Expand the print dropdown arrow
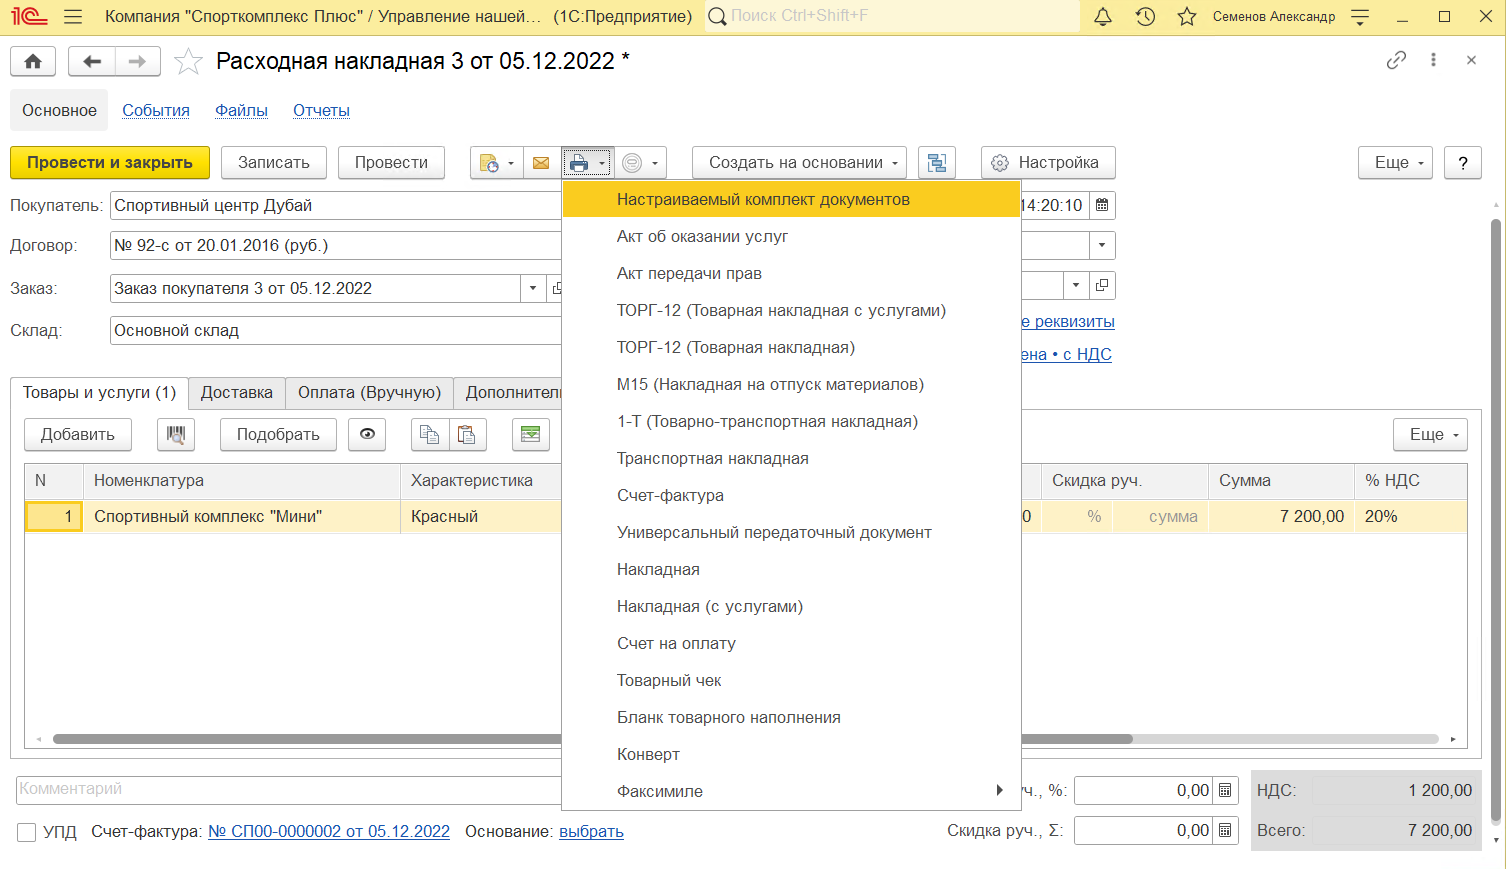Screen dimensions: 1506x869 (602, 163)
